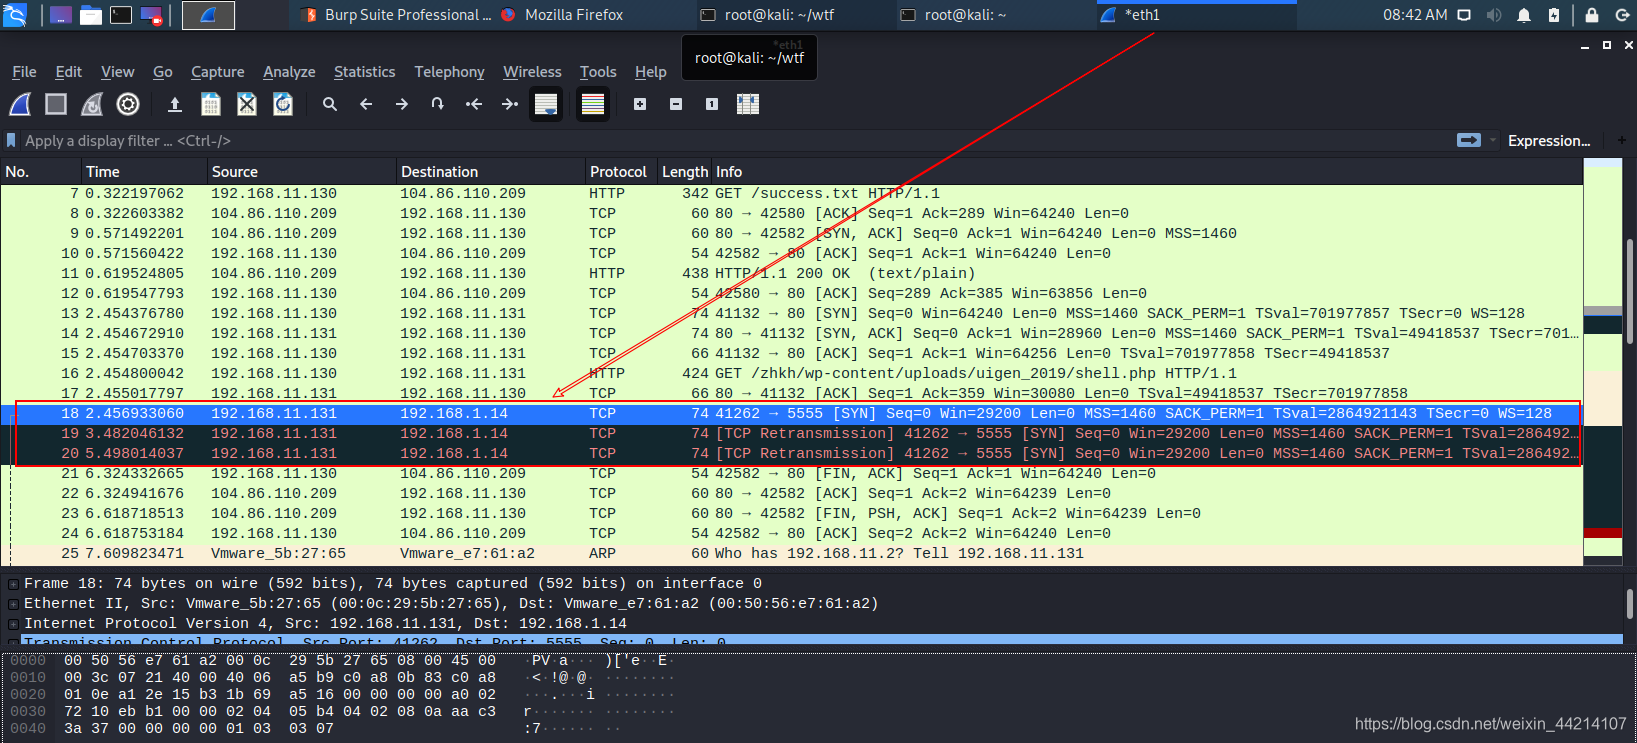The width and height of the screenshot is (1637, 743).
Task: Open the Kali applications menu
Action: 15,15
